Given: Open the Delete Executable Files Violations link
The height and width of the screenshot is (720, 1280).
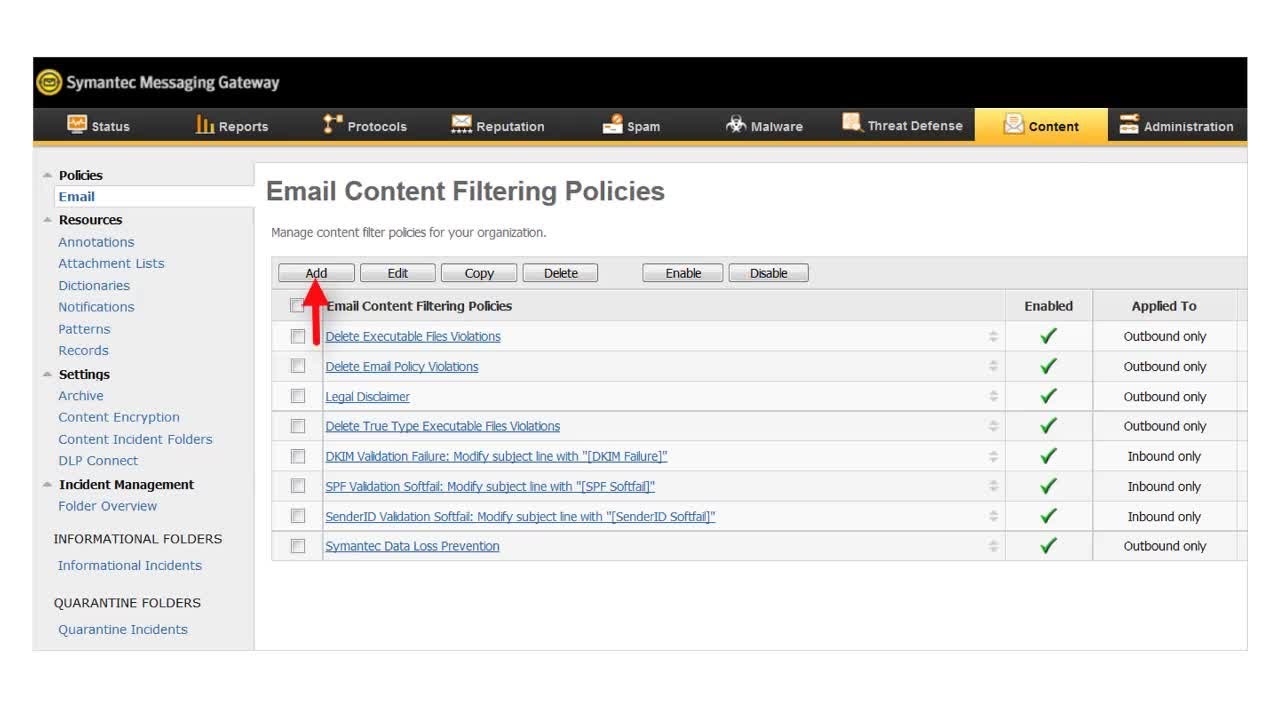Looking at the screenshot, I should click(413, 336).
